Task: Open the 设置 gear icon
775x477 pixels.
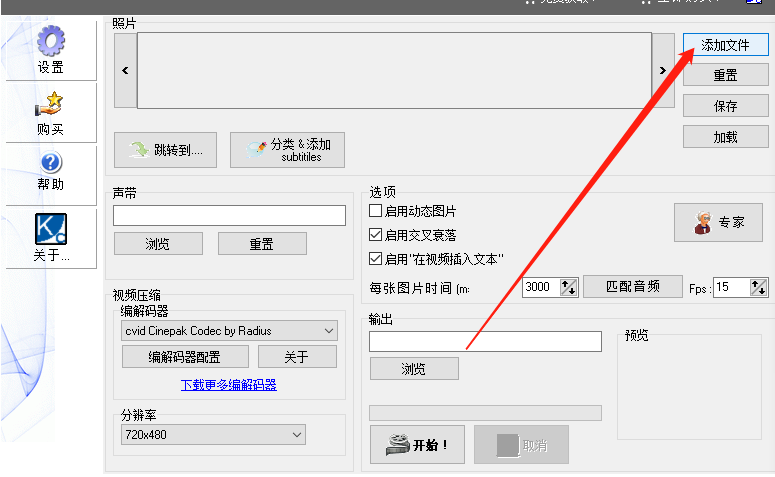Action: (51, 42)
